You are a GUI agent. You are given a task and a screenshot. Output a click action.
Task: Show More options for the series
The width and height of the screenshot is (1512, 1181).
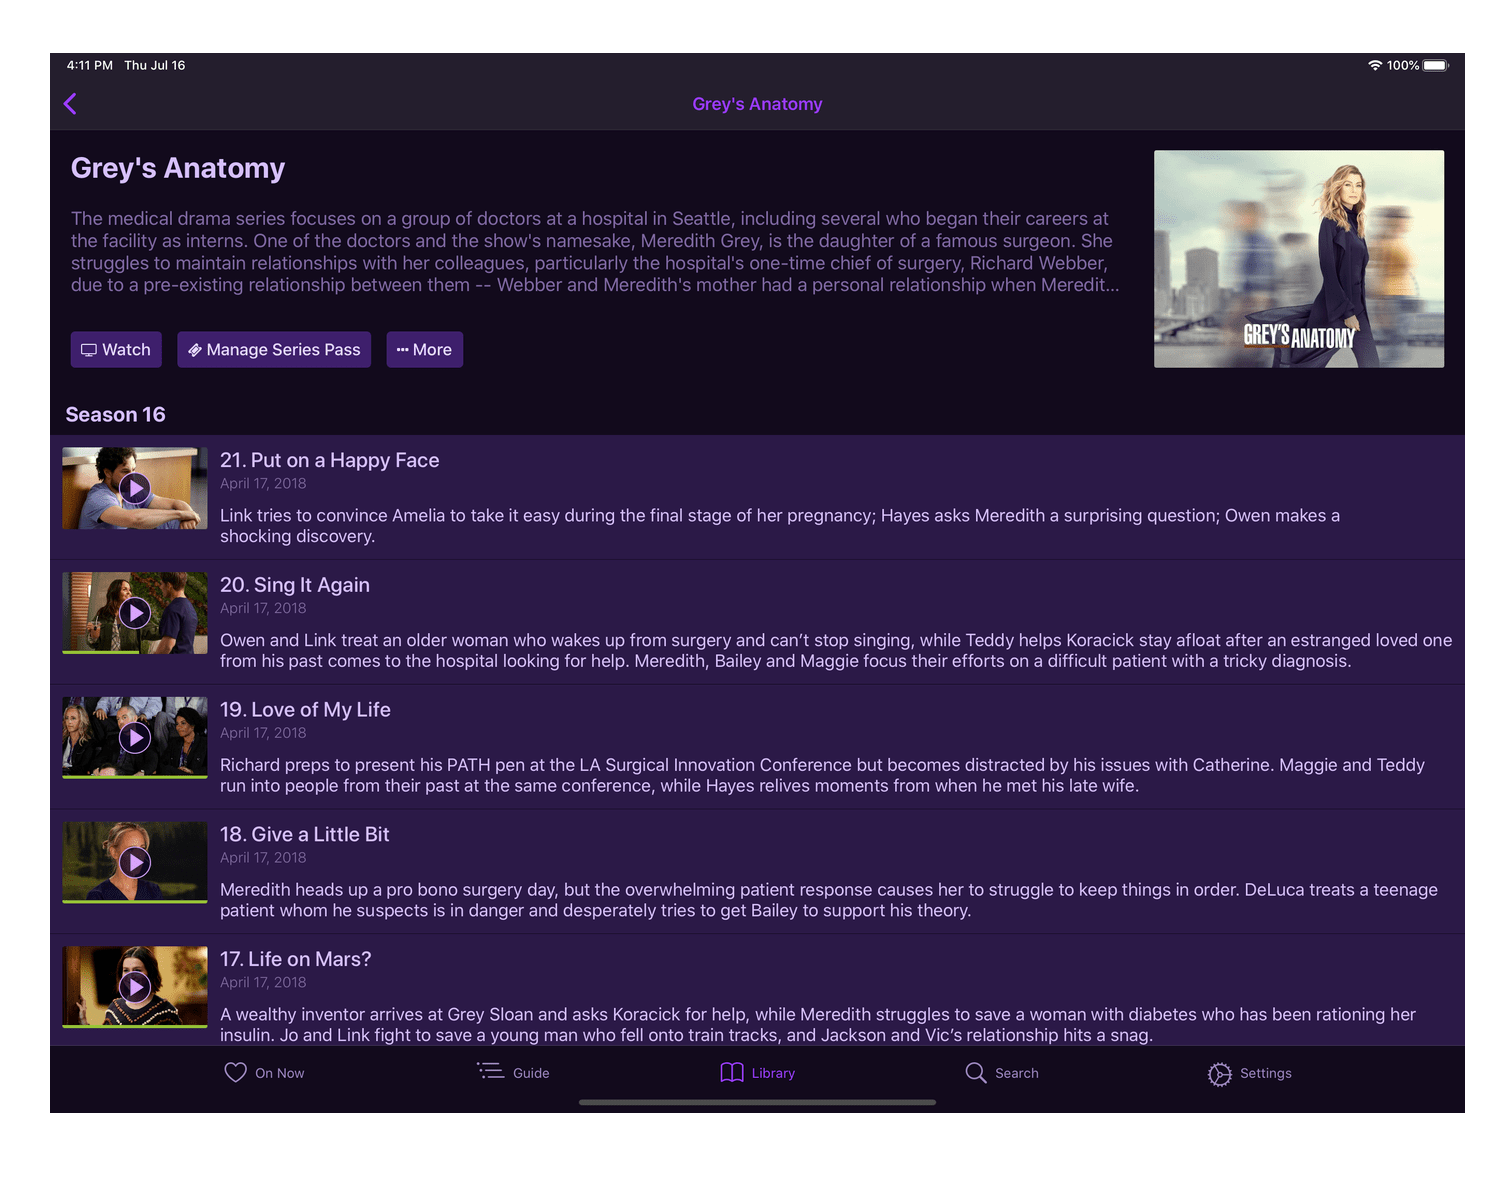(425, 350)
